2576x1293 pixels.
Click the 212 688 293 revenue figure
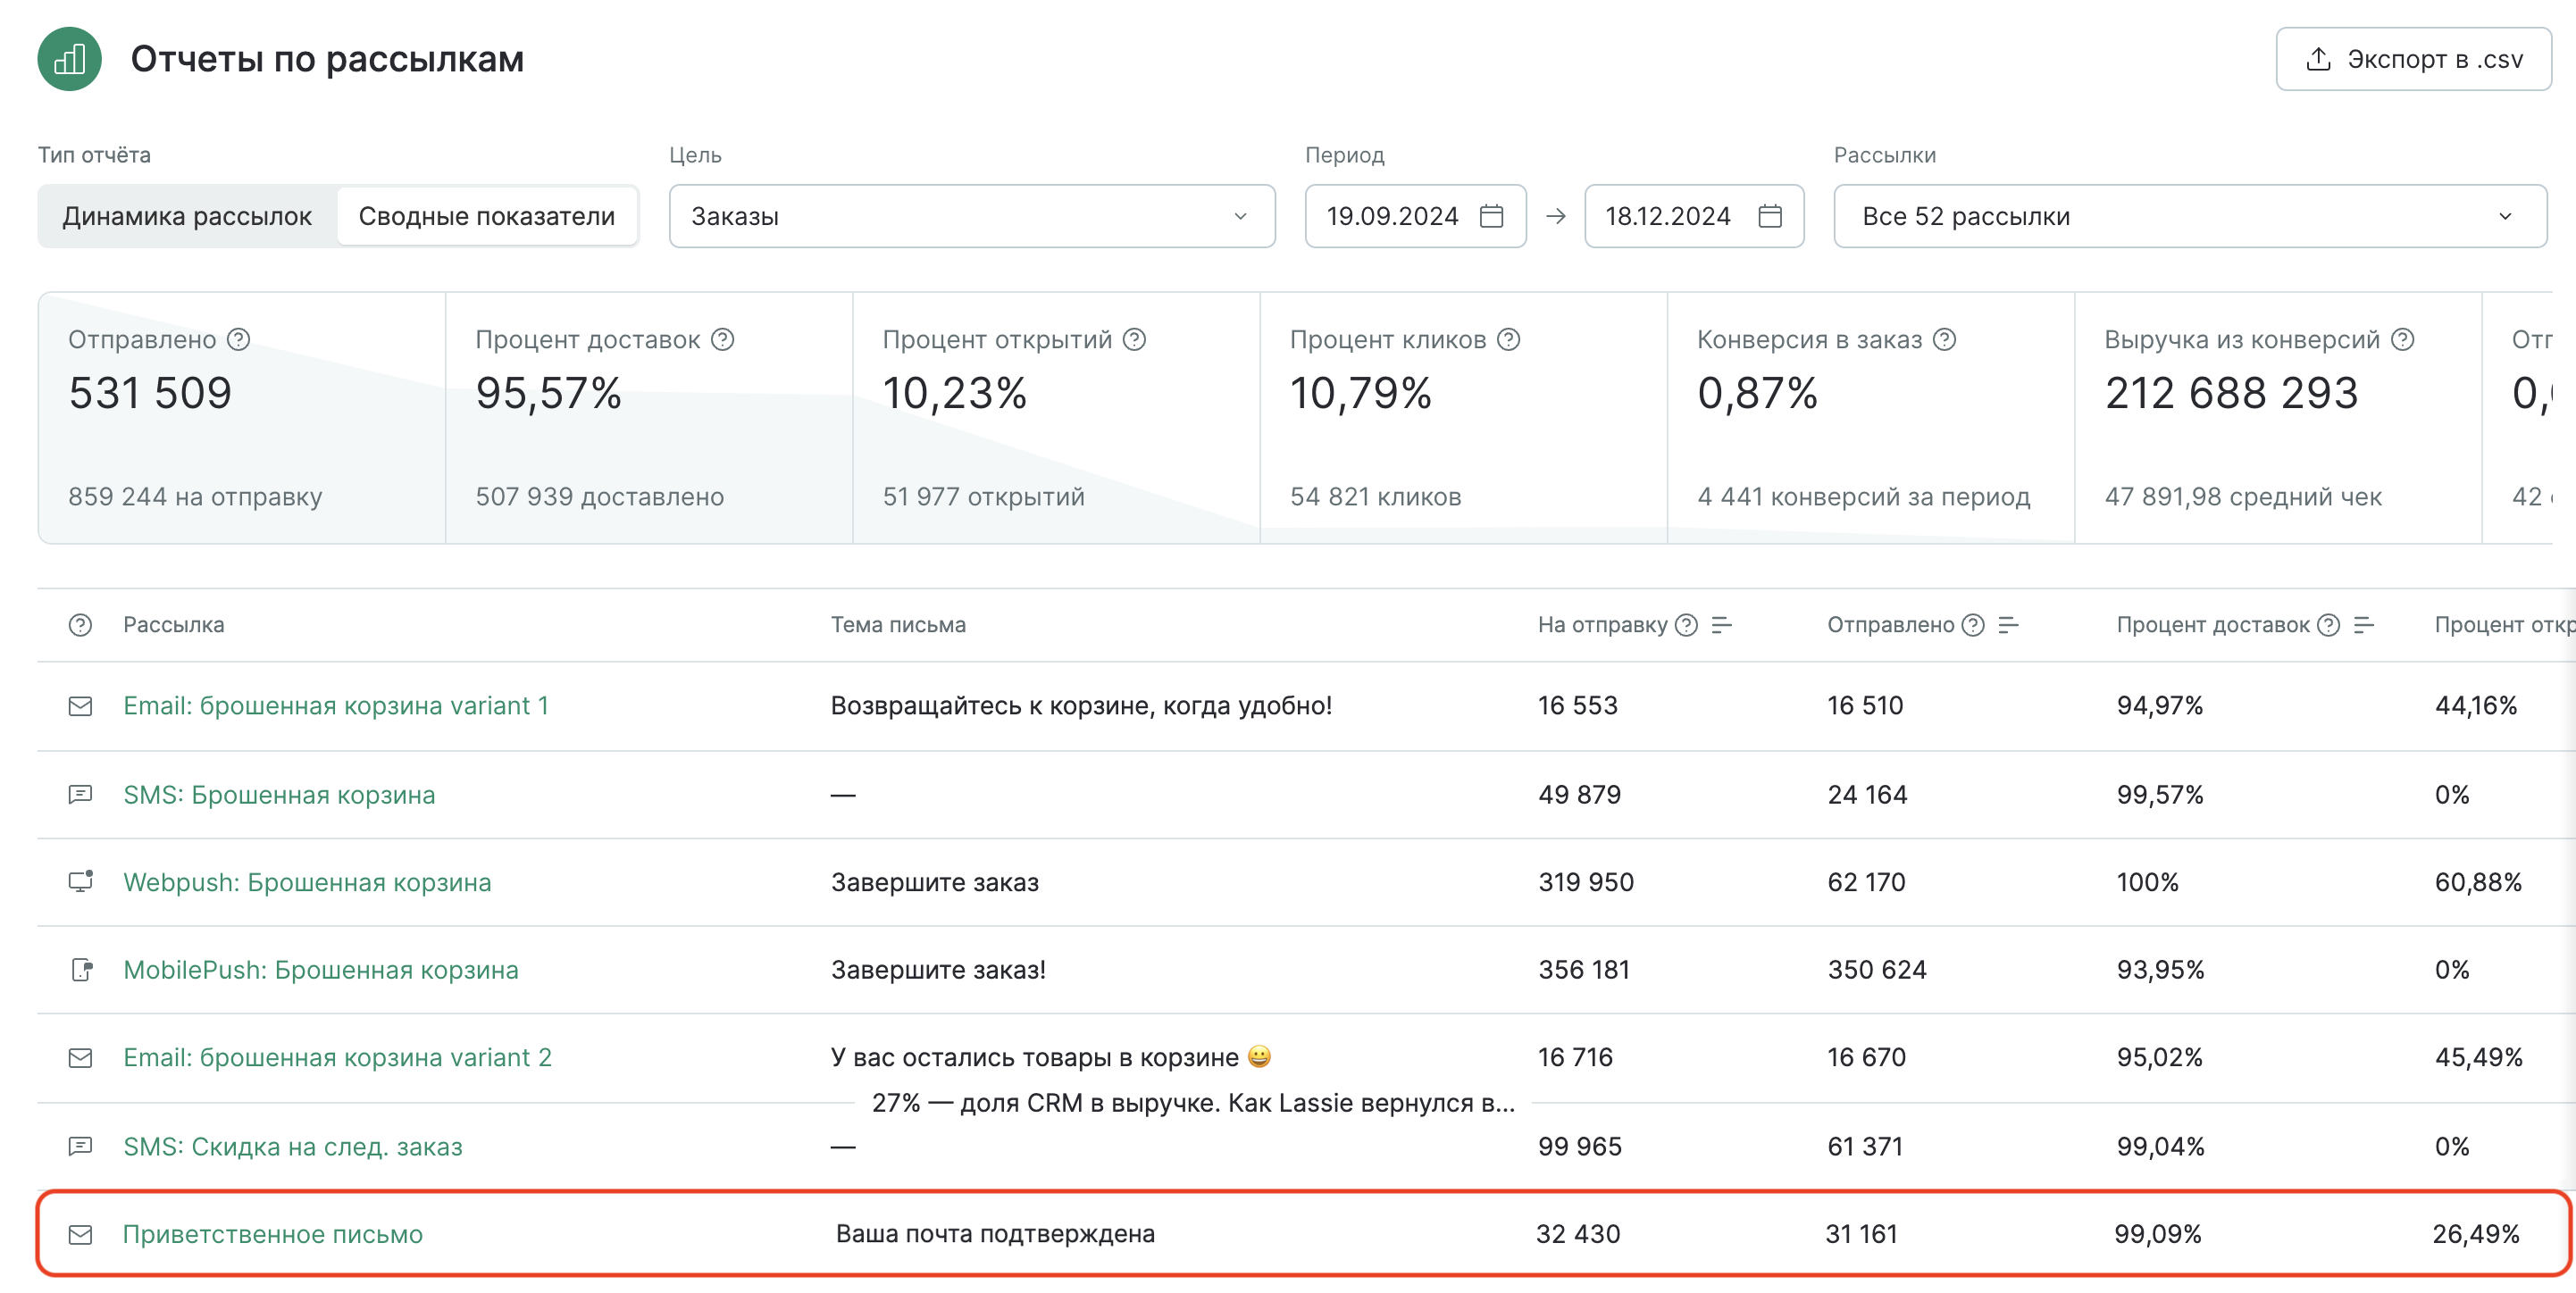pyautogui.click(x=2231, y=393)
